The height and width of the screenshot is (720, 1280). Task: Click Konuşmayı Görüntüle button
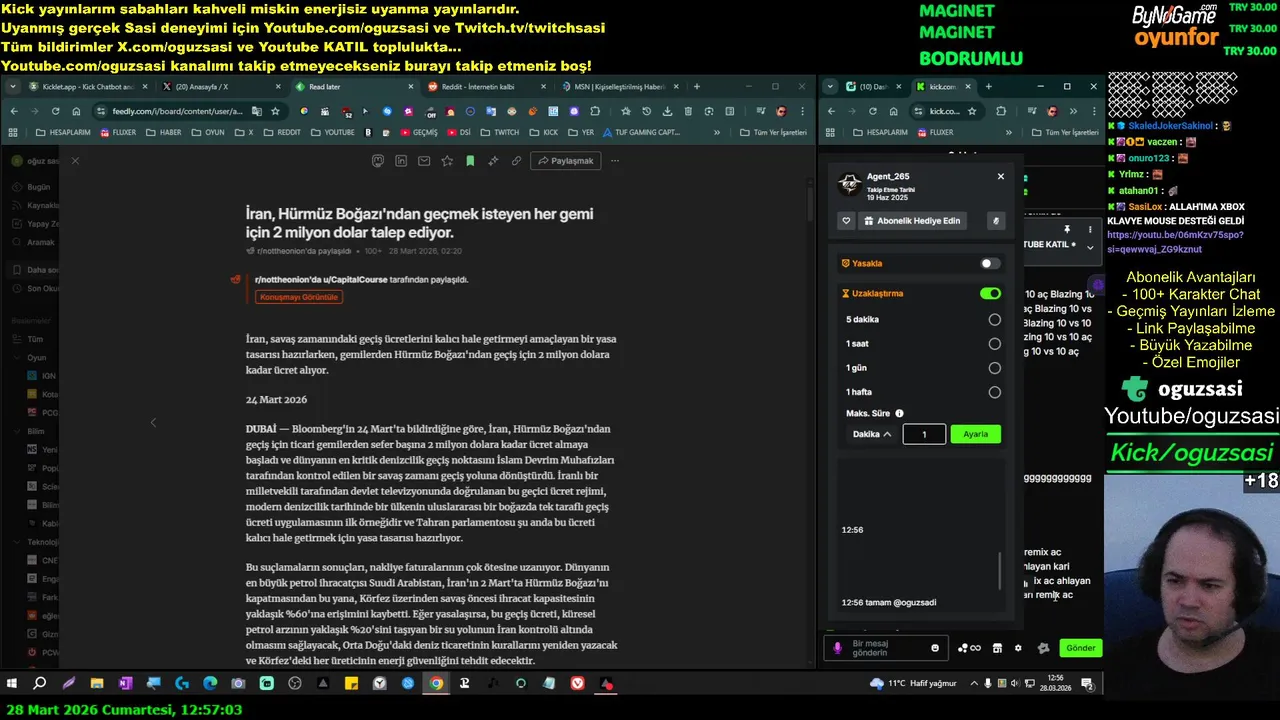[x=299, y=297]
